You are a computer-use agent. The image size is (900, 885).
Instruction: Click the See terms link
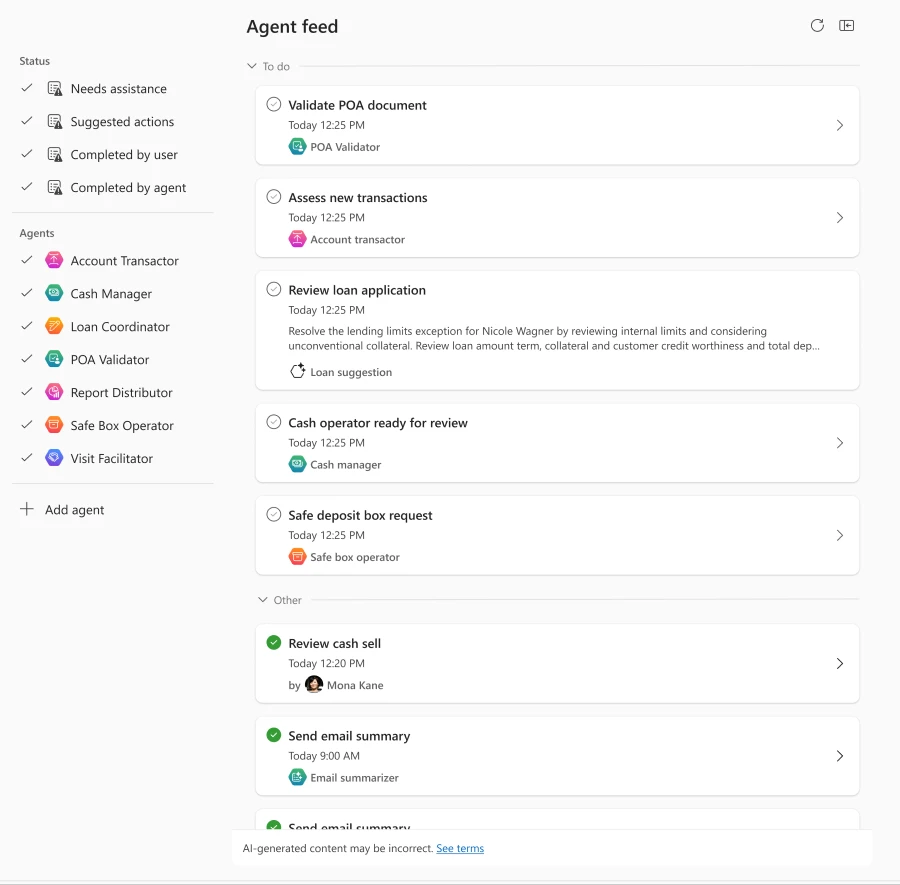(459, 848)
